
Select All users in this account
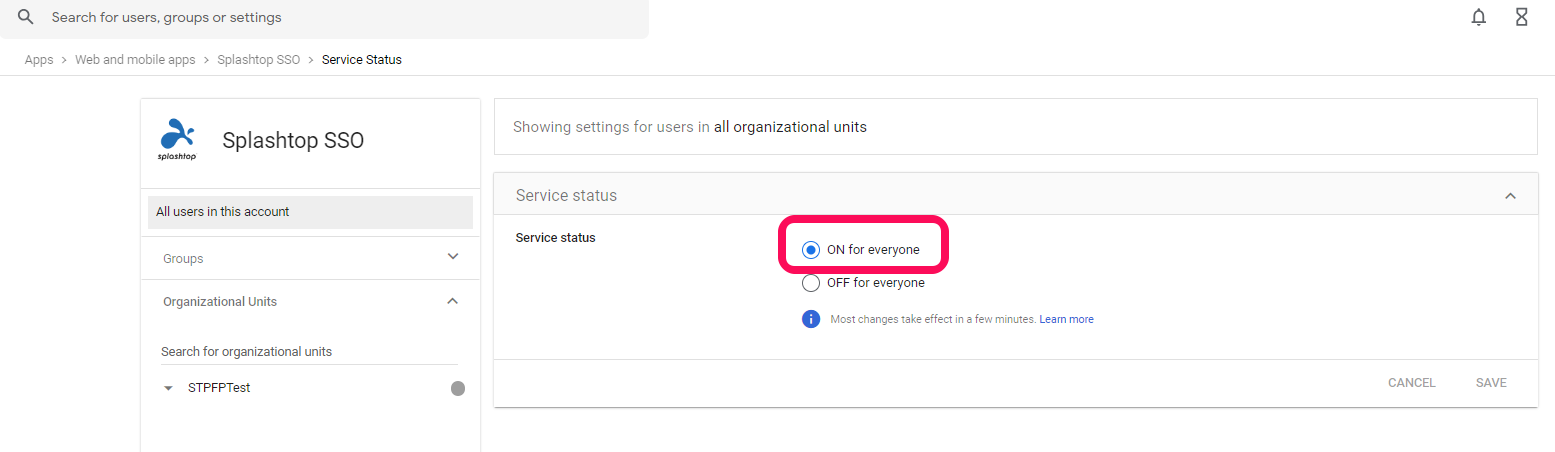point(310,212)
